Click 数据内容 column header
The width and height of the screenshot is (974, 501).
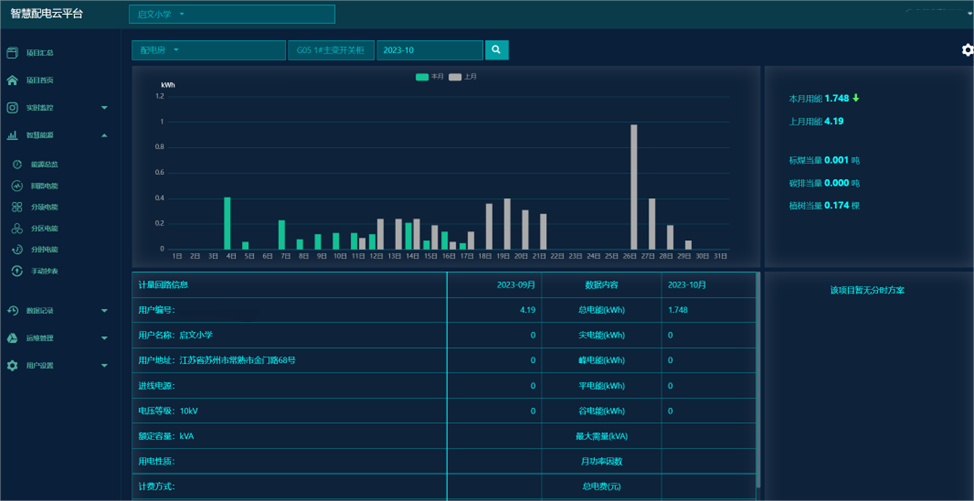coord(601,285)
